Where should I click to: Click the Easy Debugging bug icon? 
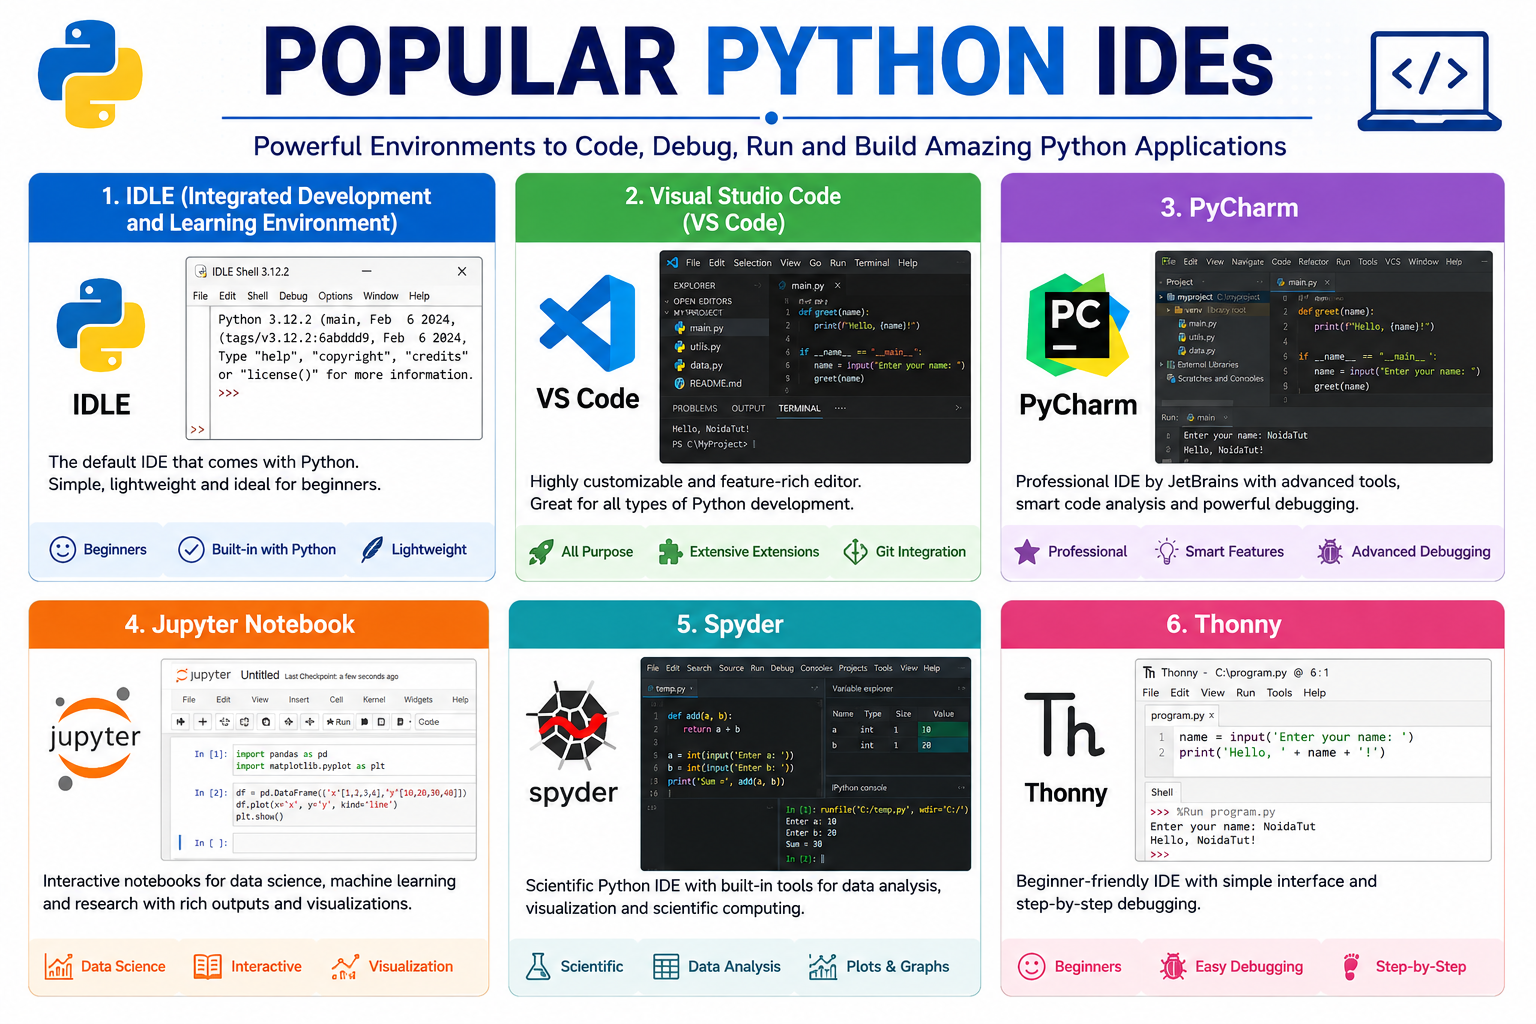pos(1172,966)
